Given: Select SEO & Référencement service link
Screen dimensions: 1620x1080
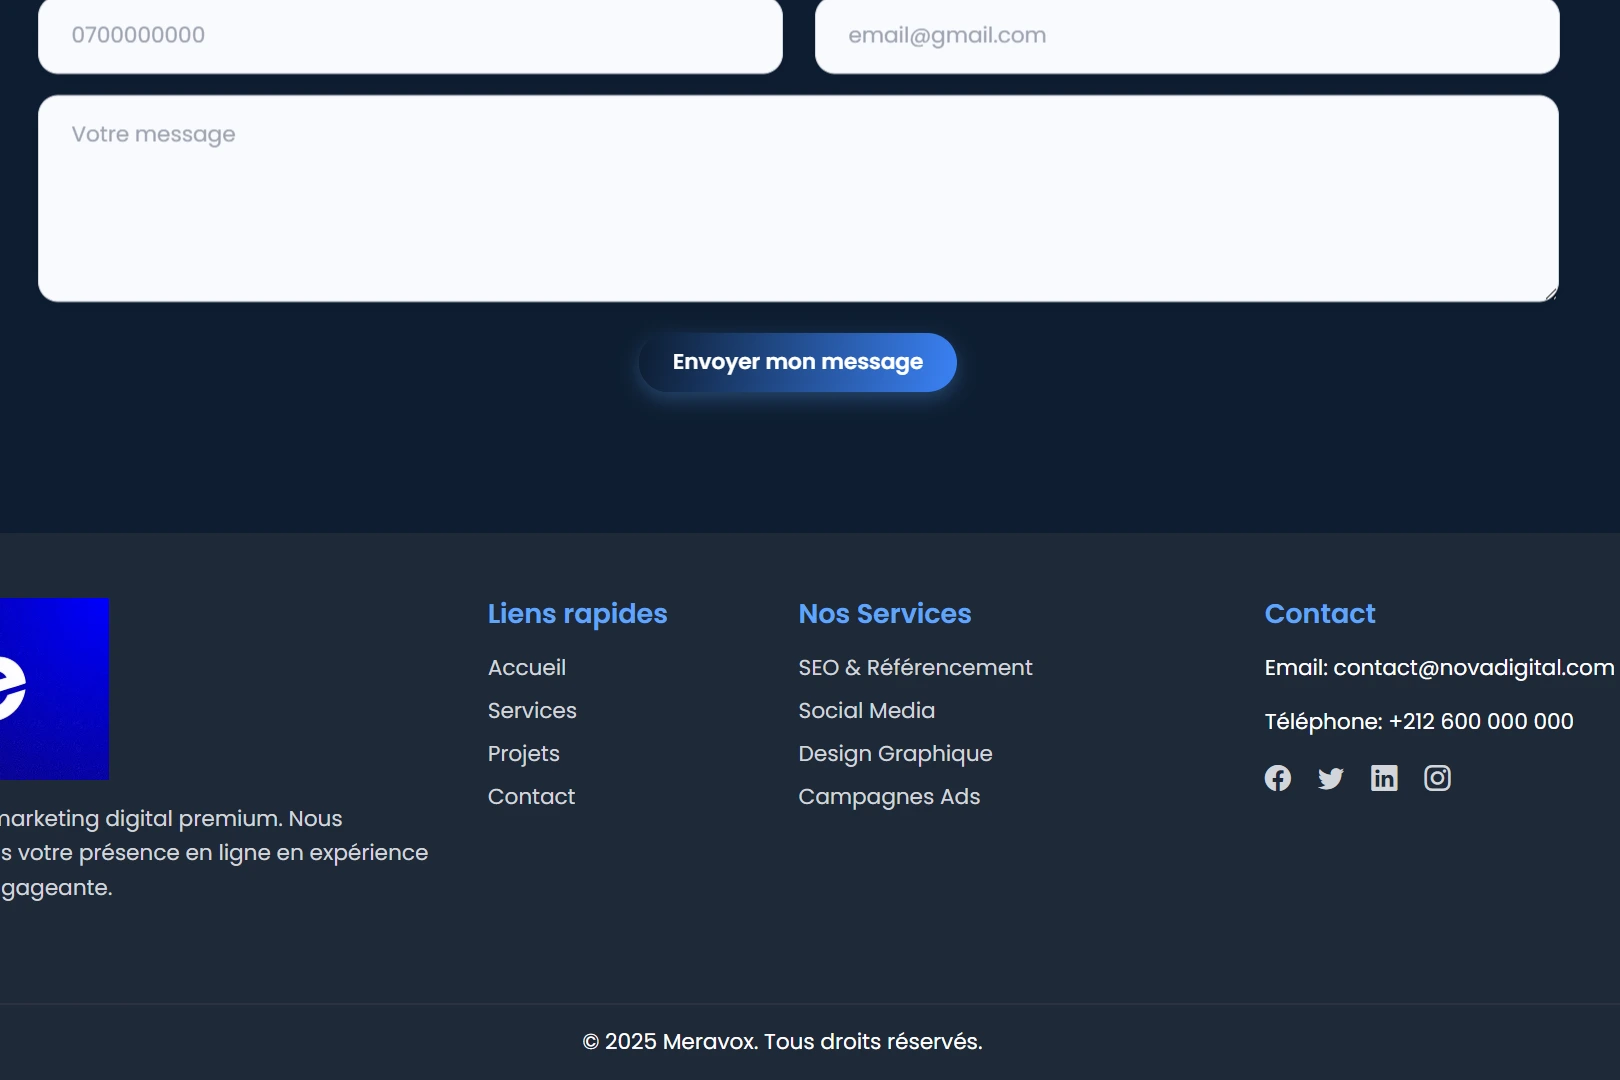Looking at the screenshot, I should [915, 668].
